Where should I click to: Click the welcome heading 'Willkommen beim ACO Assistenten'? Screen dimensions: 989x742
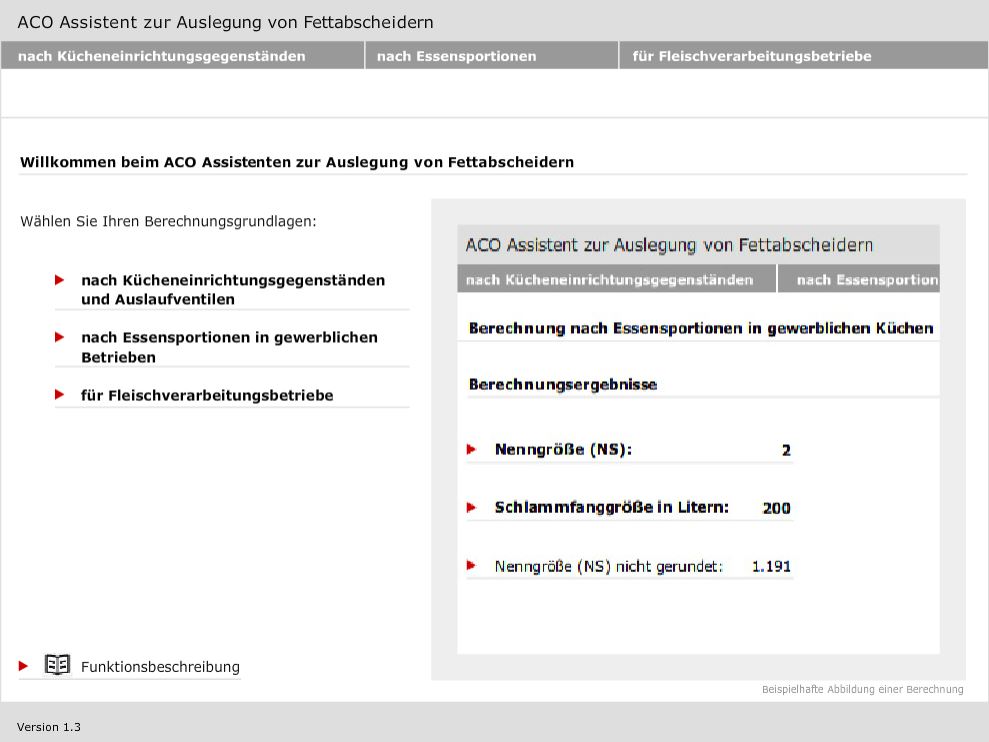pos(297,162)
